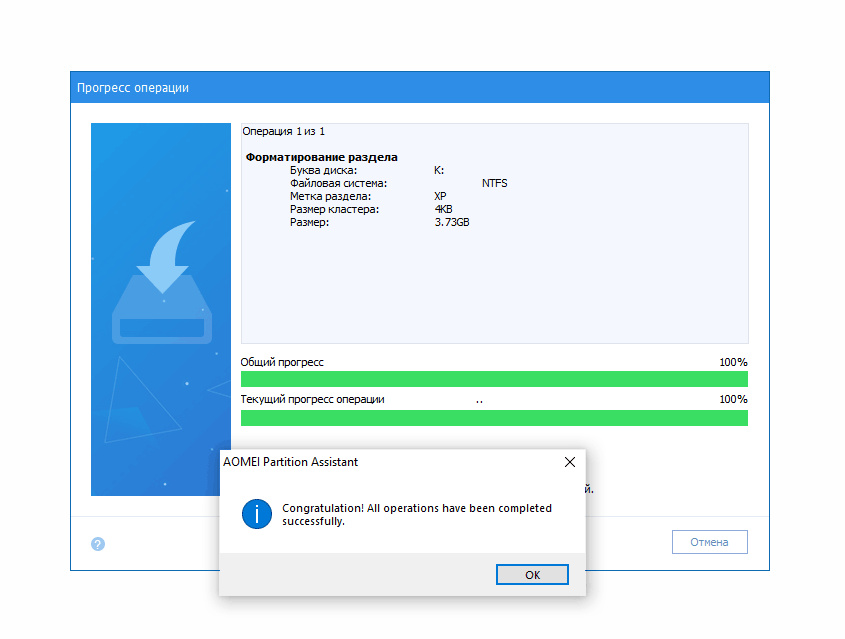
Task: Click the 100% value beside Текущий прогресс операции
Action: click(x=733, y=399)
